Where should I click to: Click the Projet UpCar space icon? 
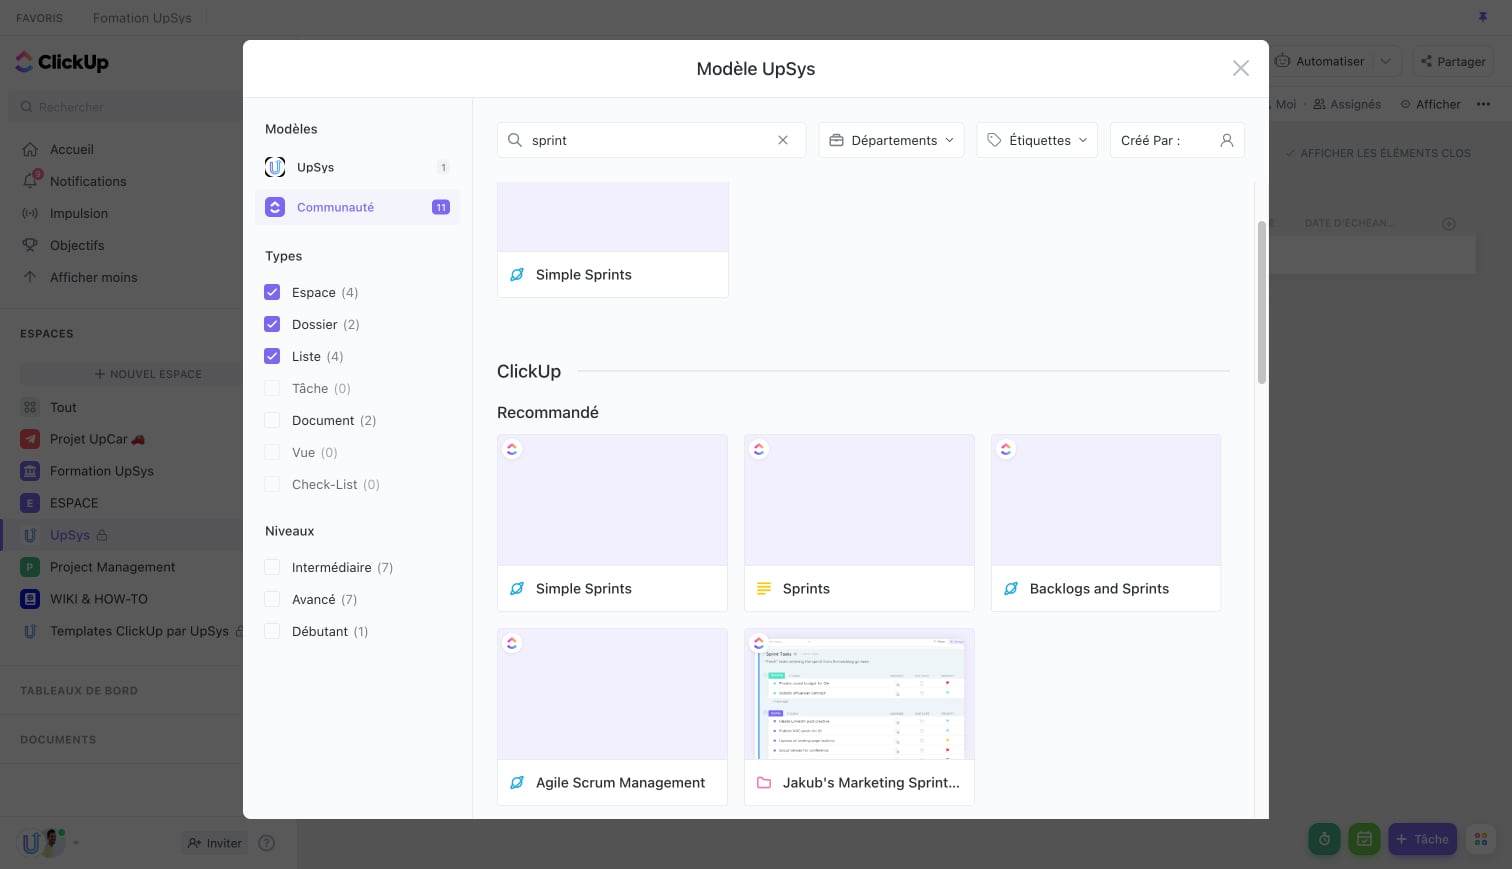[31, 439]
